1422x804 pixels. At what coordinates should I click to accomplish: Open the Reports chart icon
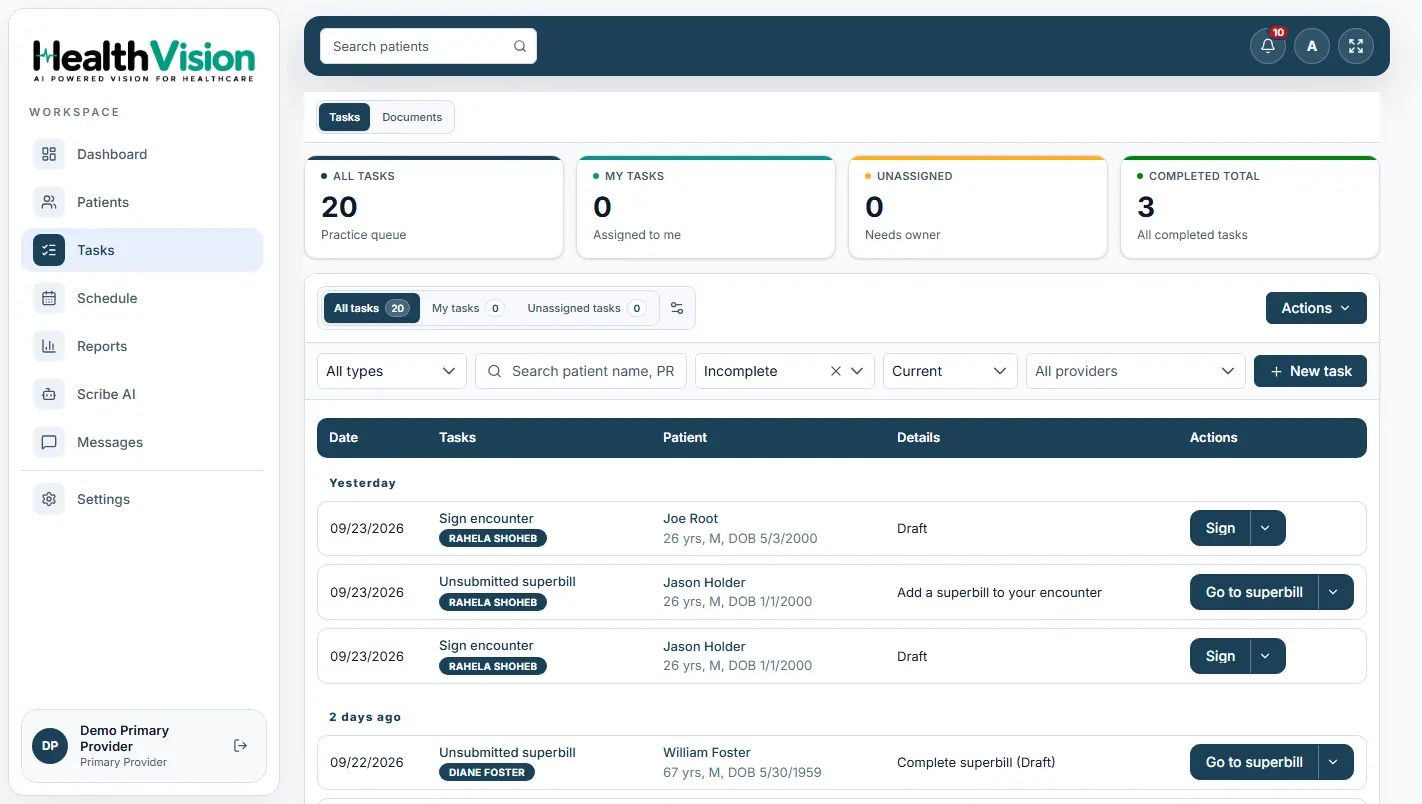(x=49, y=346)
